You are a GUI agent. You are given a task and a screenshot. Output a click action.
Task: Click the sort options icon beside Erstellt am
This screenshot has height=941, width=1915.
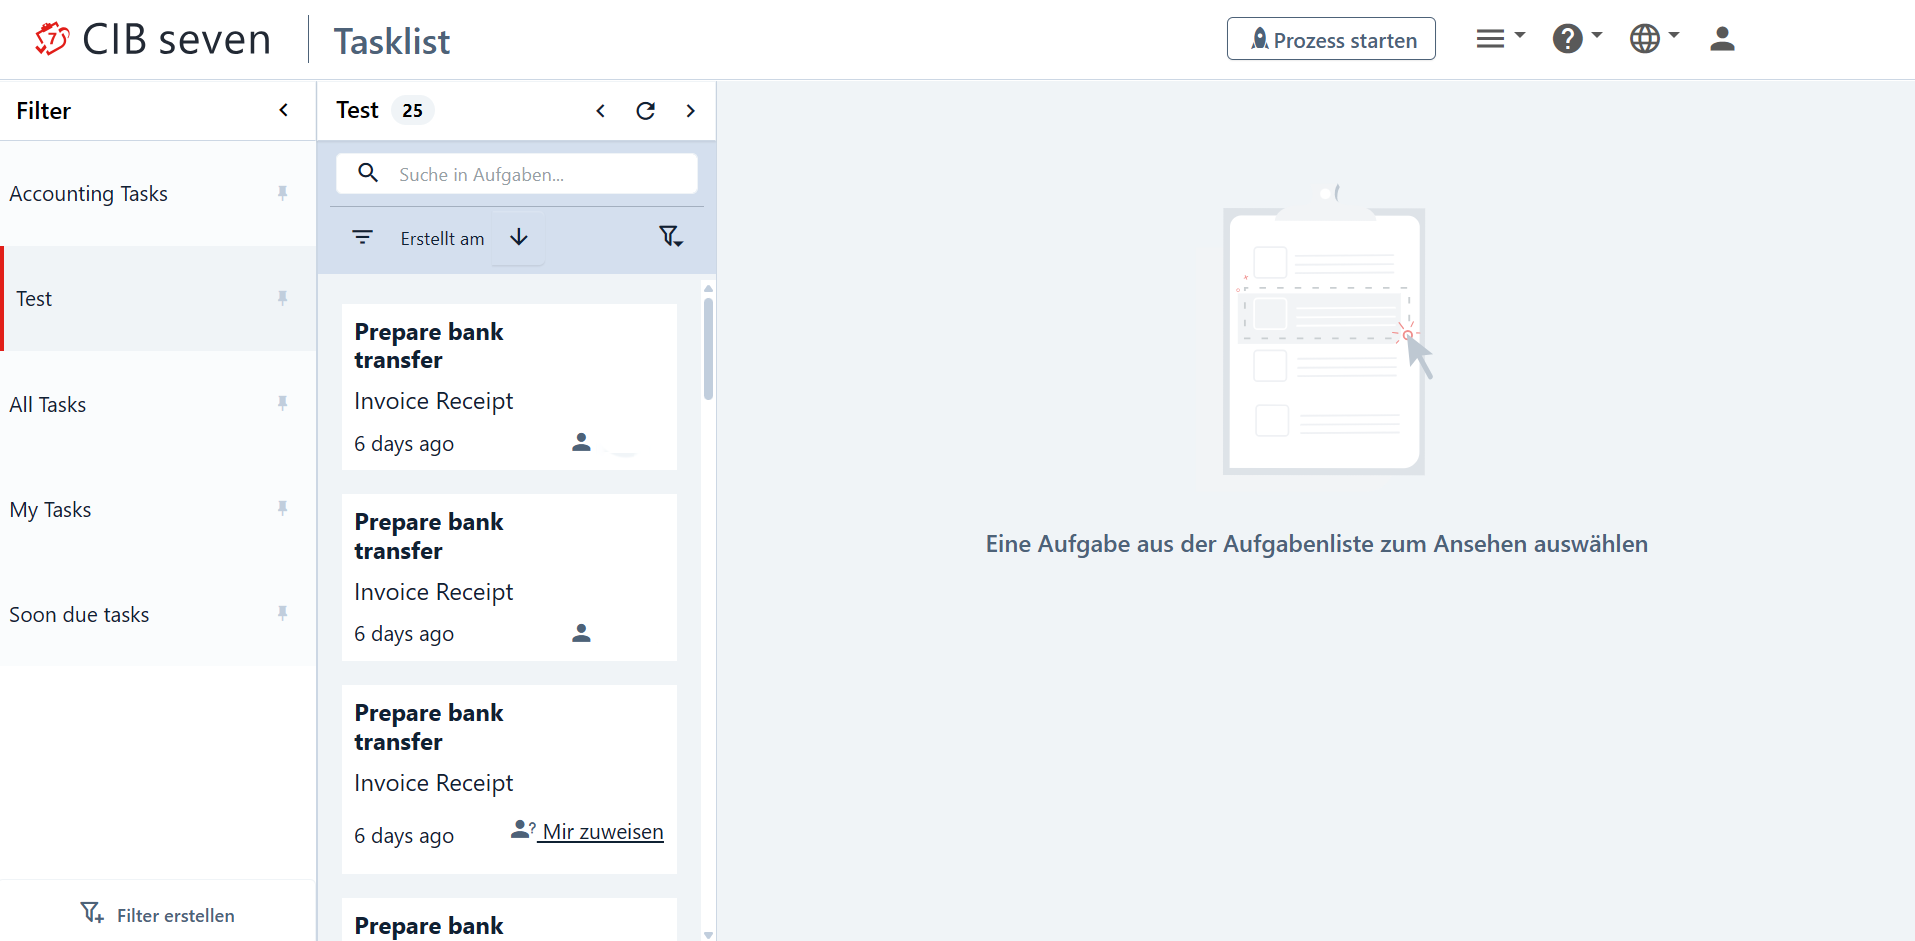(362, 237)
